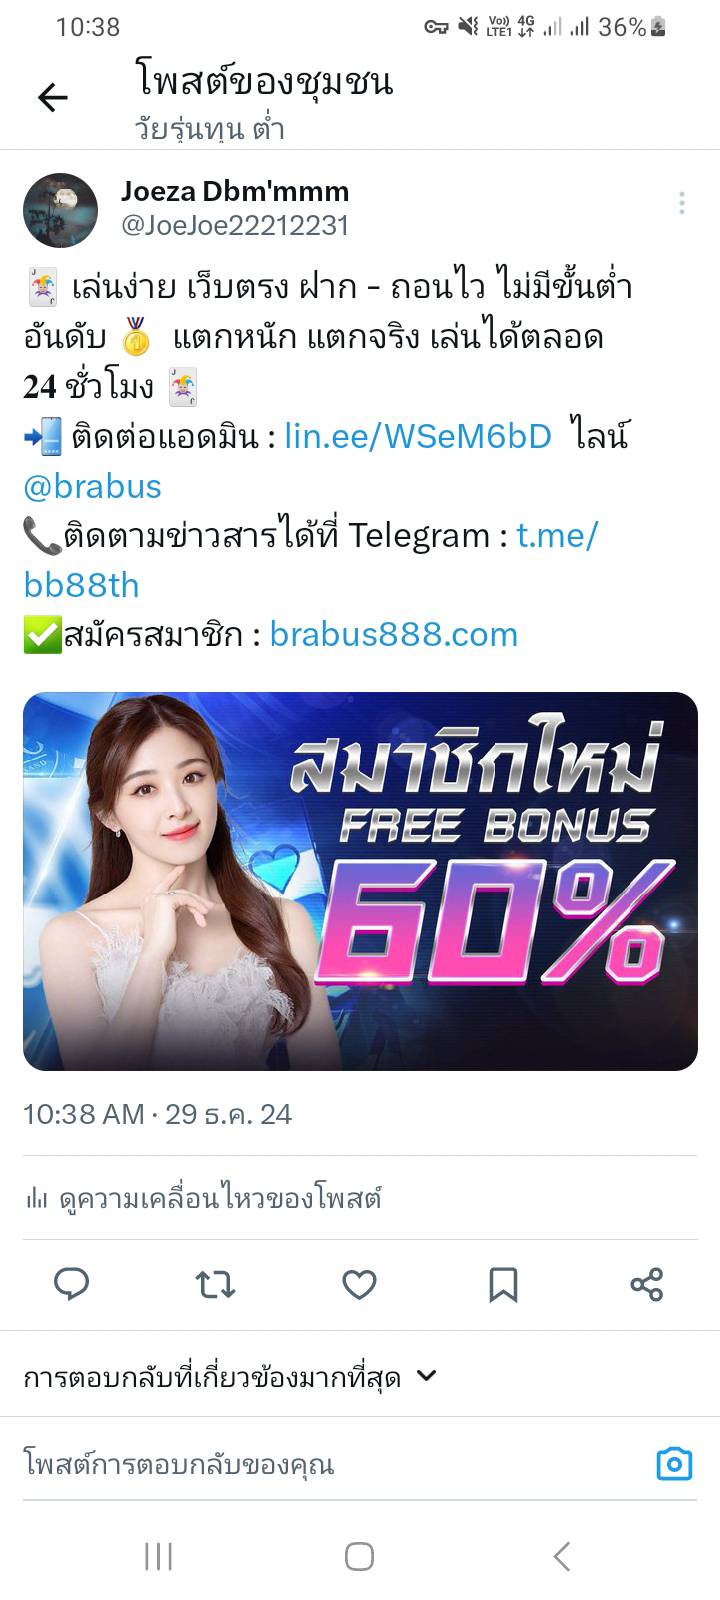This screenshot has width=720, height=1600.
Task: Like the post with heart icon
Action: (359, 1284)
